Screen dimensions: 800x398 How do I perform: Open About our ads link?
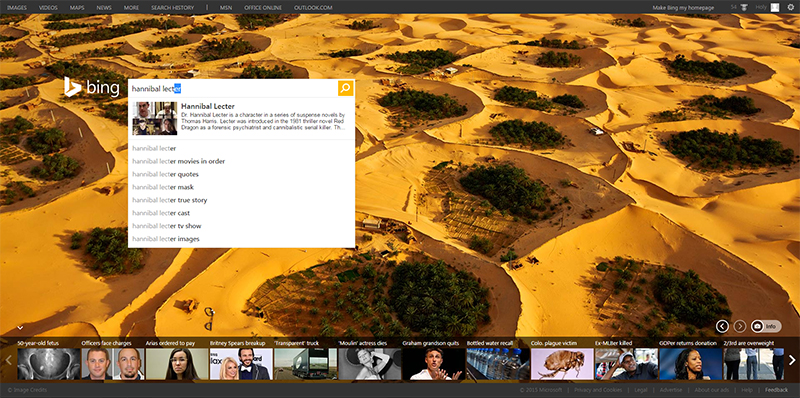[x=712, y=390]
